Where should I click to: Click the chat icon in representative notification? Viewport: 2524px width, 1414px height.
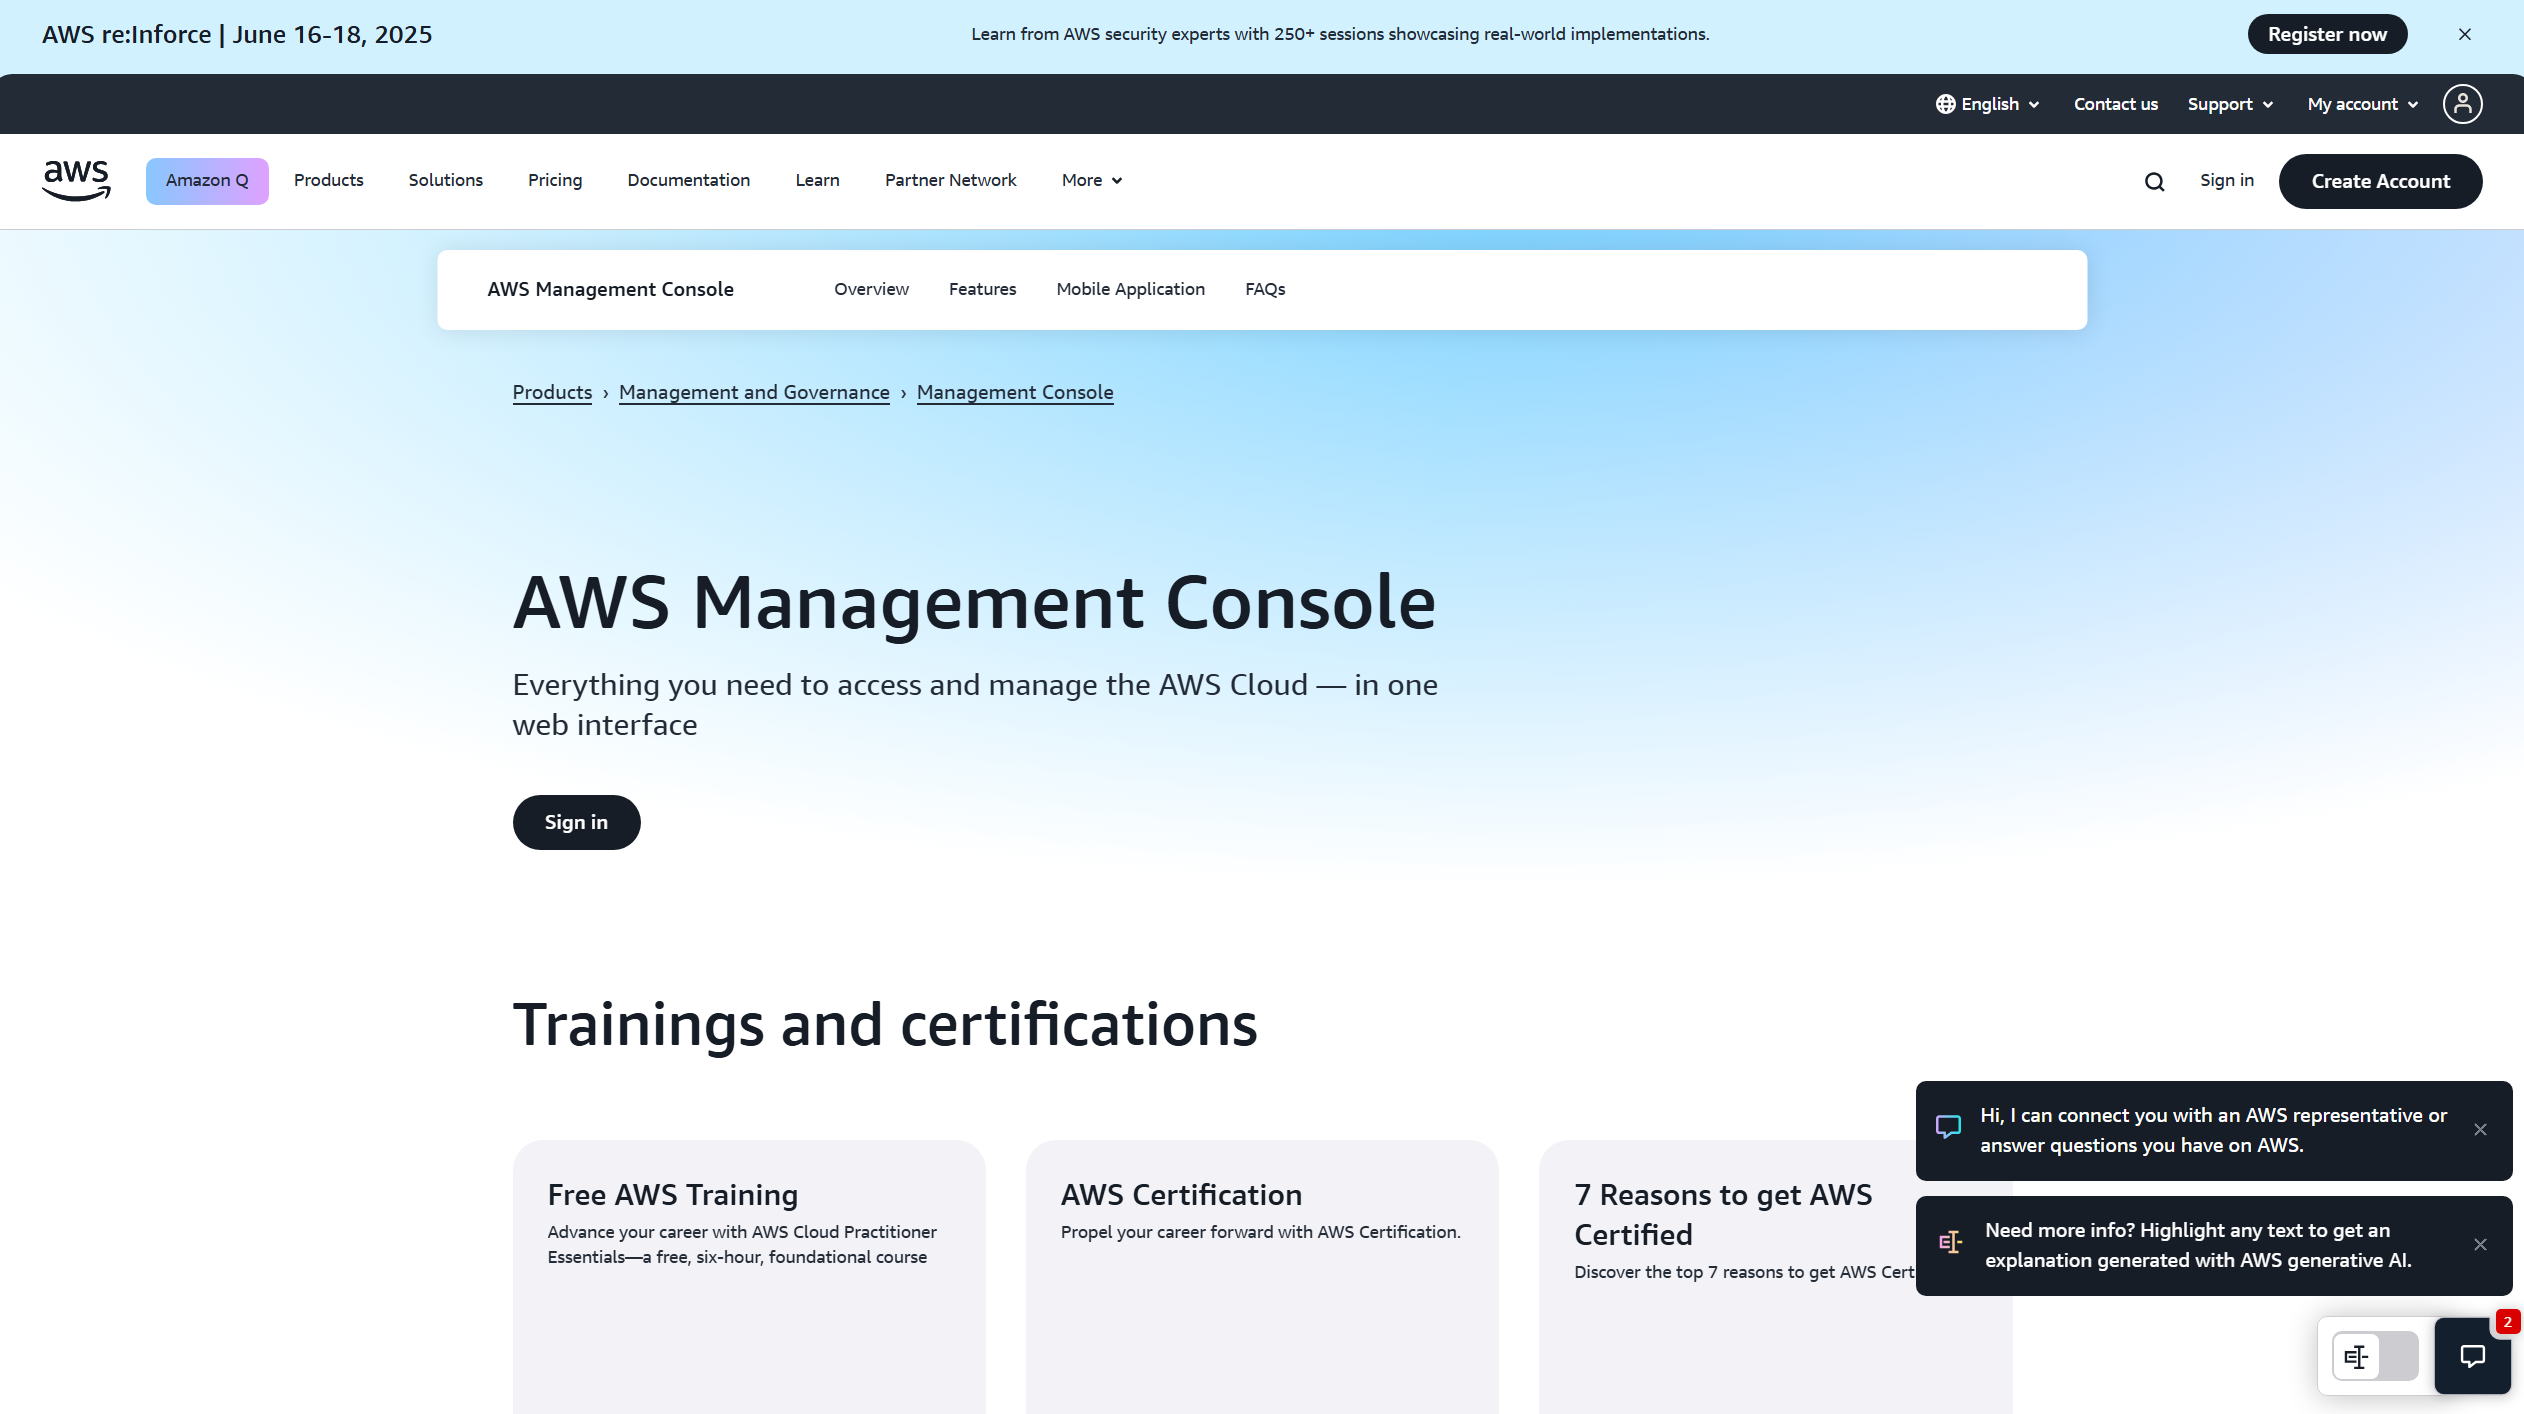click(x=1948, y=1128)
